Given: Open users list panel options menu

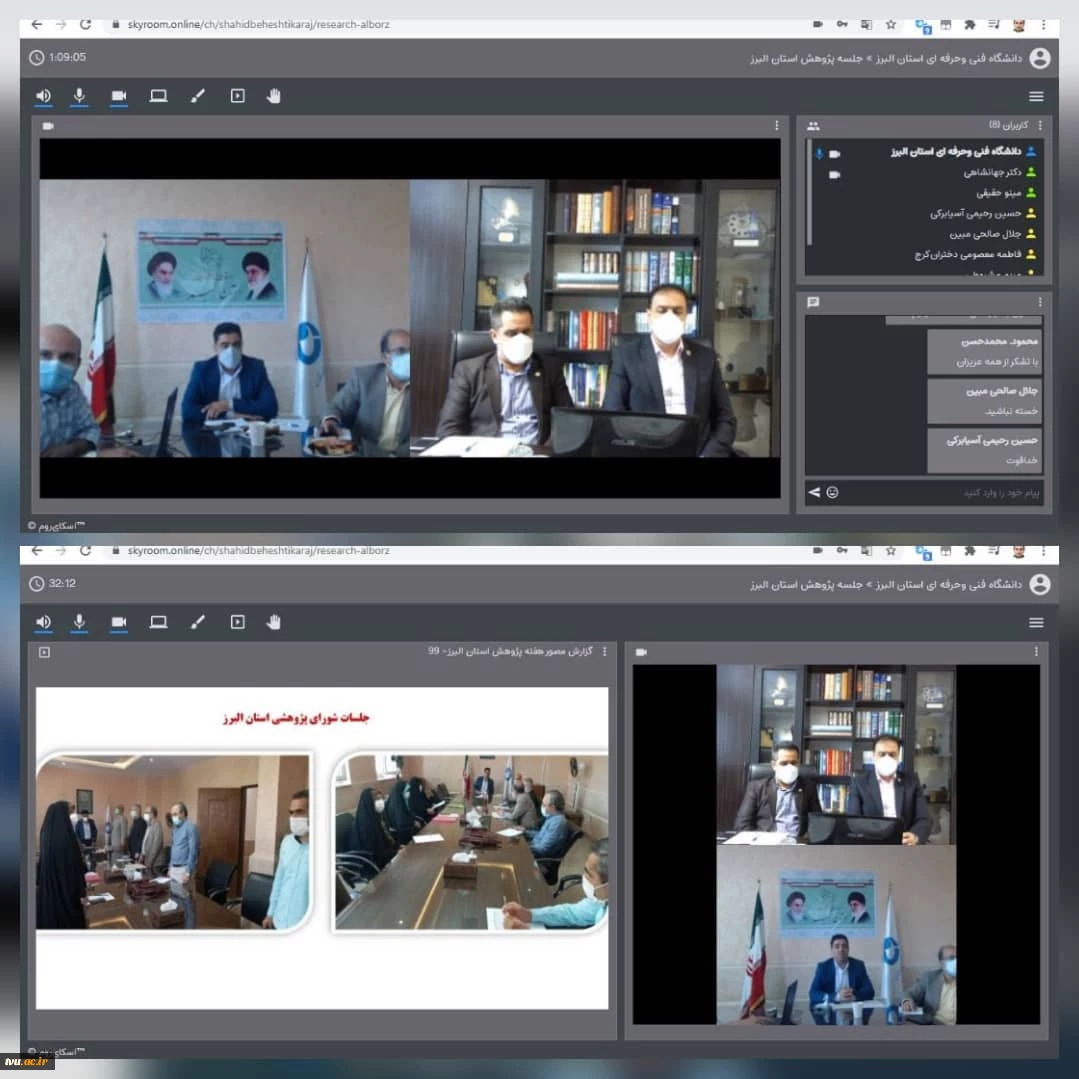Looking at the screenshot, I should click(x=1040, y=125).
